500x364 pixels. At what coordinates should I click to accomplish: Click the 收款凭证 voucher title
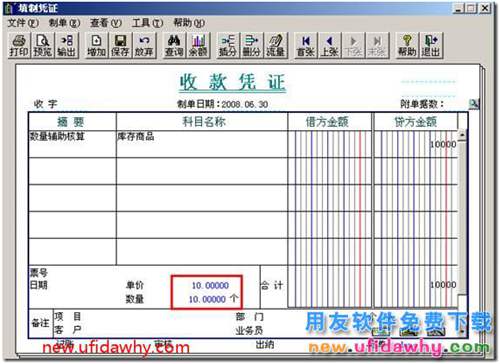[233, 82]
